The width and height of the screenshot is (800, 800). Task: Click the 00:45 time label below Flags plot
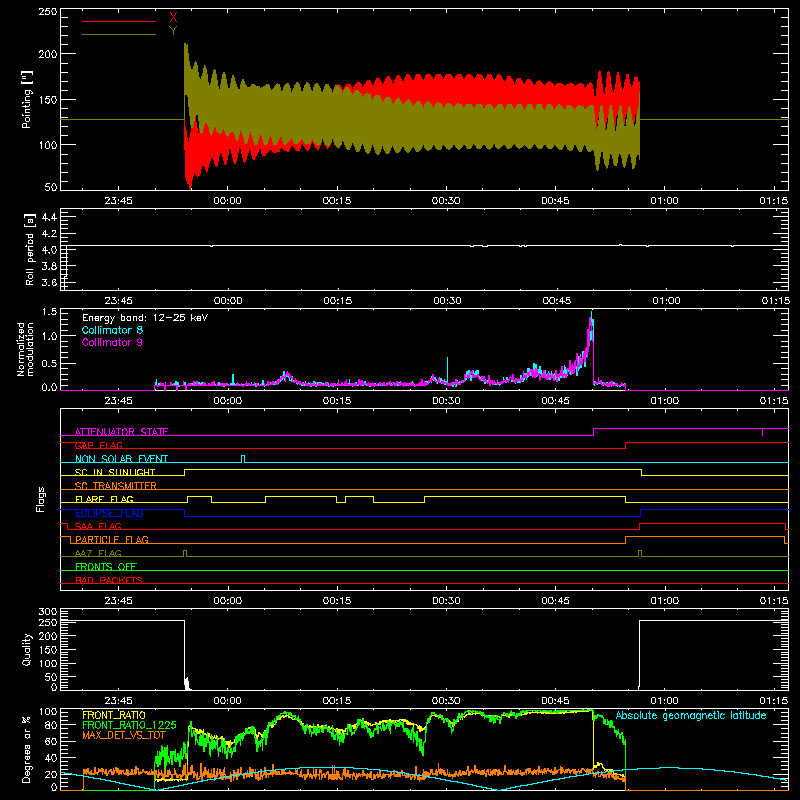555,601
